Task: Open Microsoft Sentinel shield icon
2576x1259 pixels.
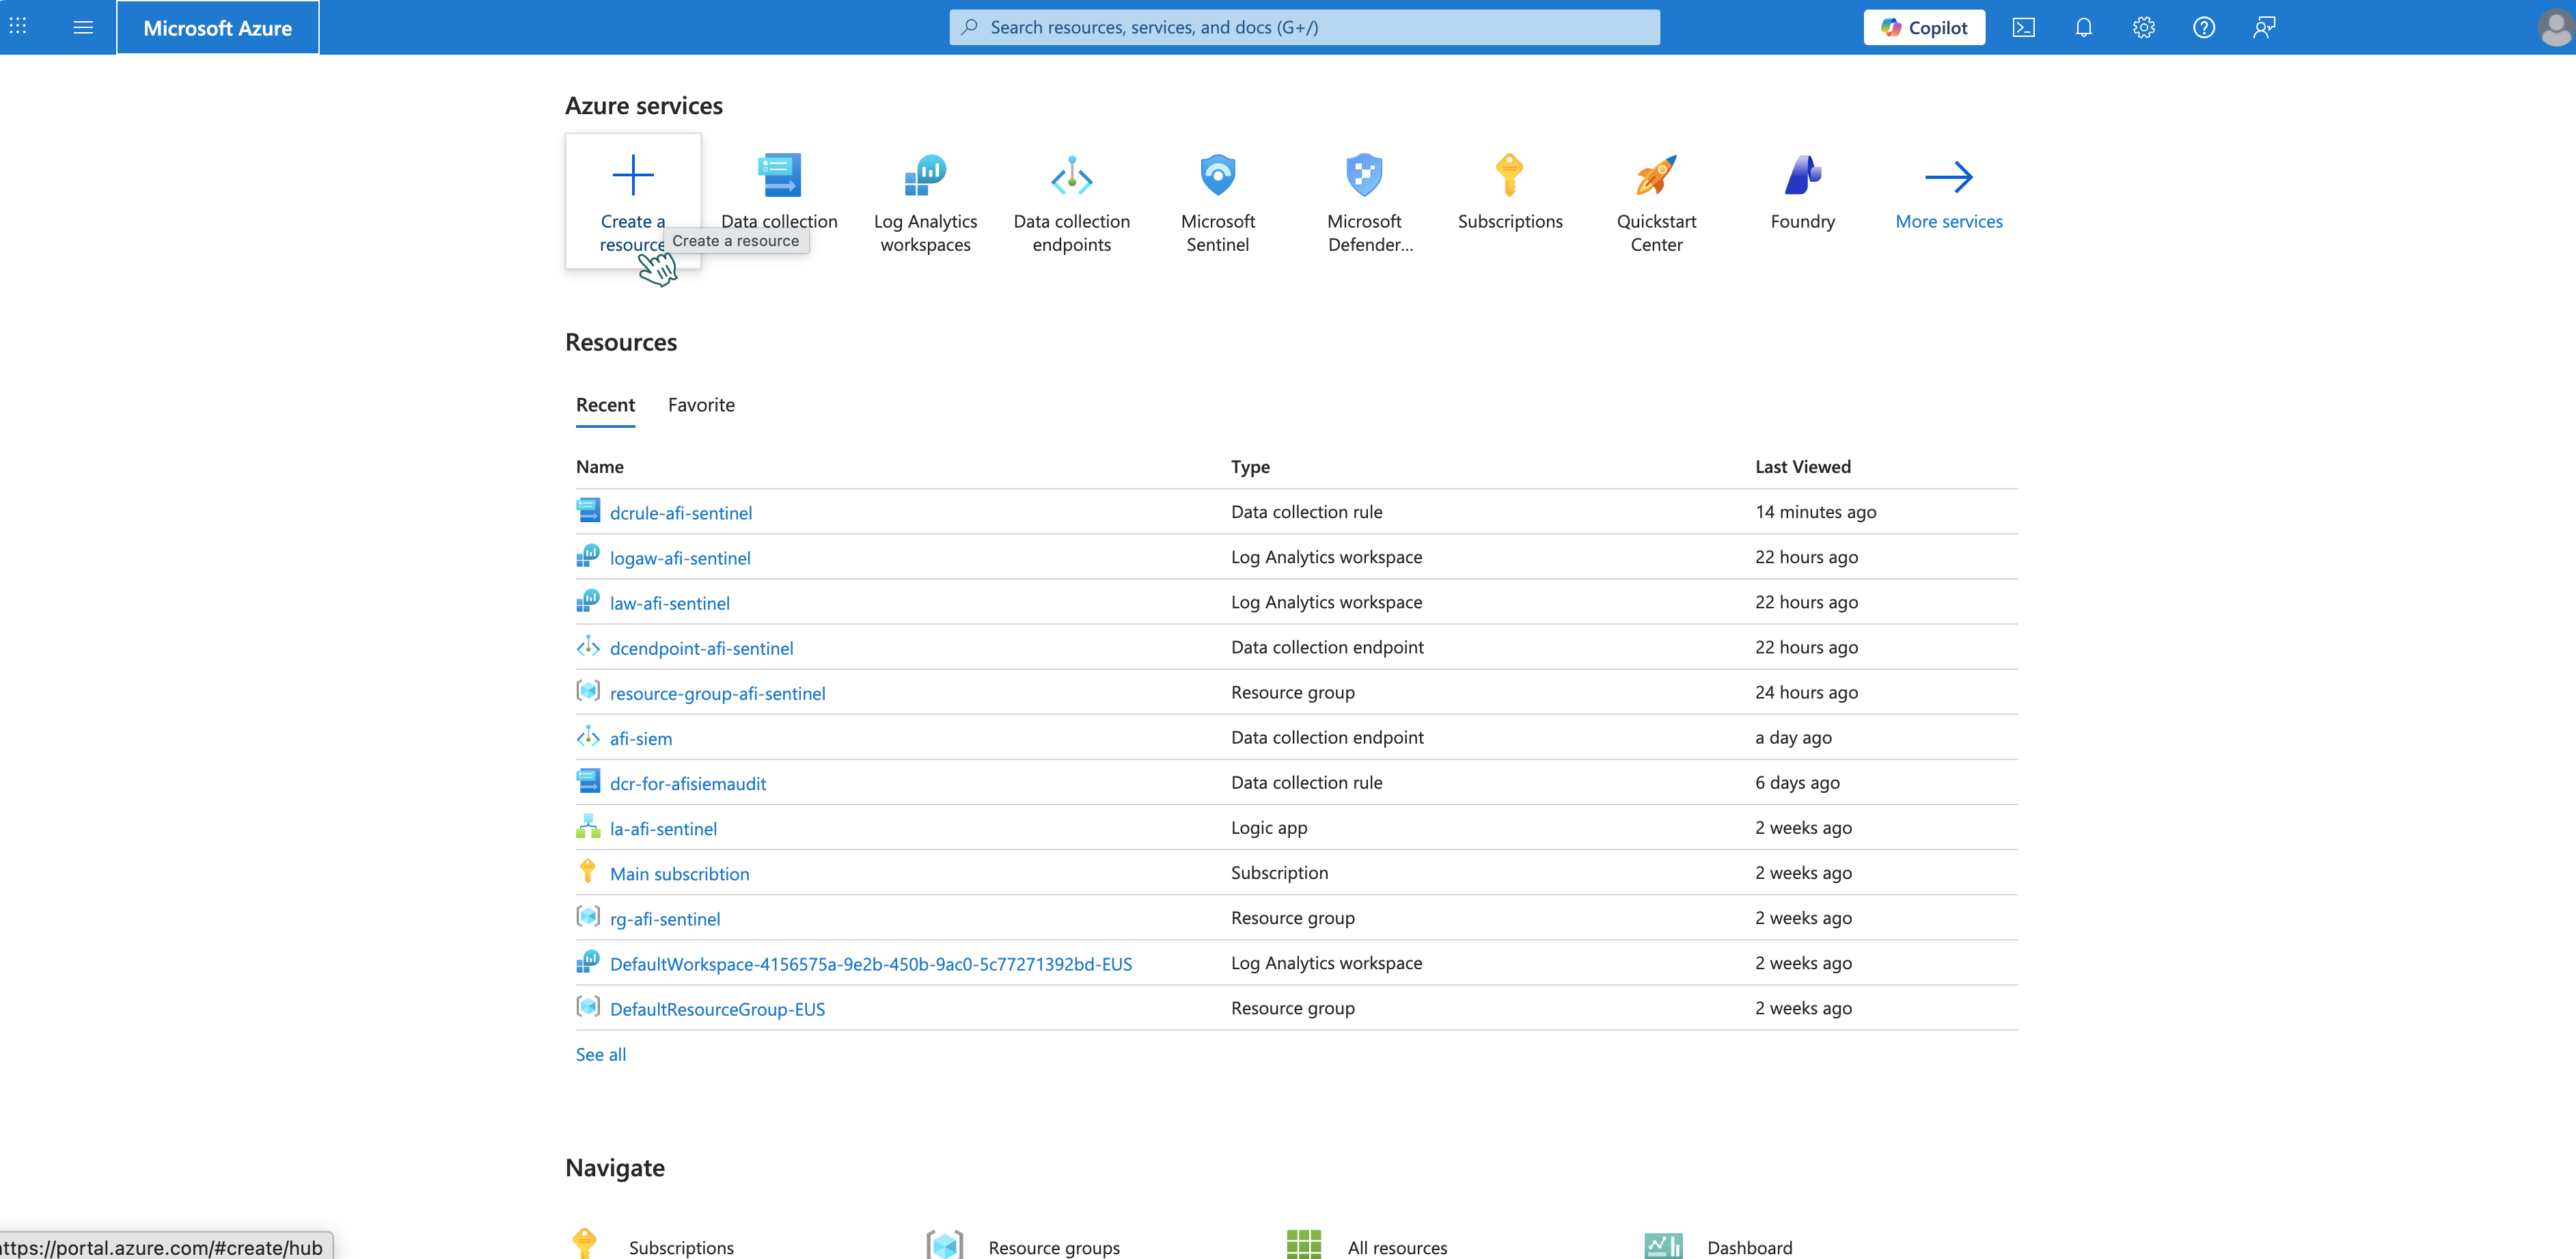Action: click(x=1218, y=175)
